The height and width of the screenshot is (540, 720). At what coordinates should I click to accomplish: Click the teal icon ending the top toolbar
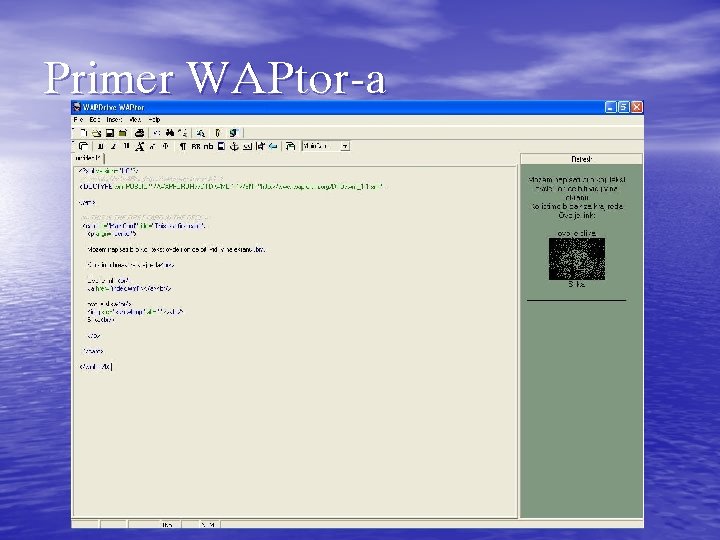click(234, 133)
